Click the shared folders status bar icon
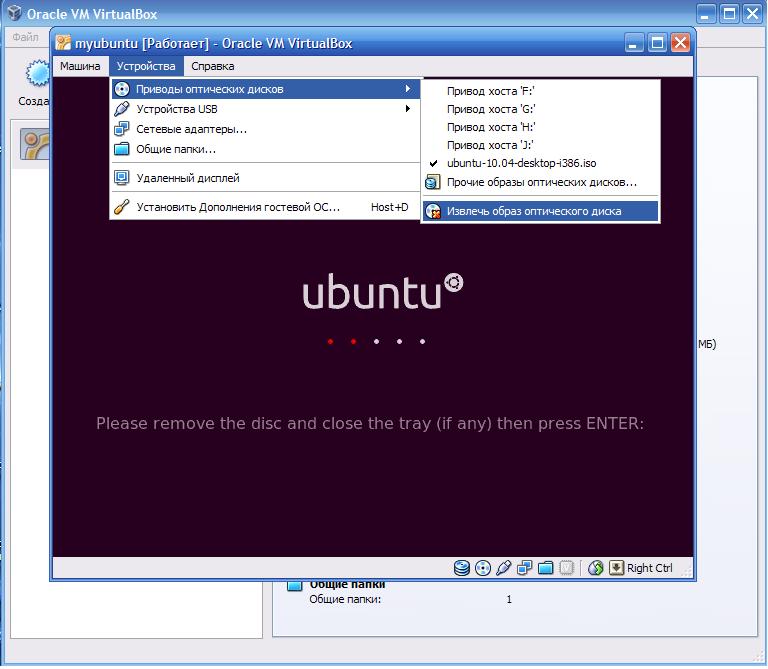Viewport: 768px width, 669px height. point(545,568)
